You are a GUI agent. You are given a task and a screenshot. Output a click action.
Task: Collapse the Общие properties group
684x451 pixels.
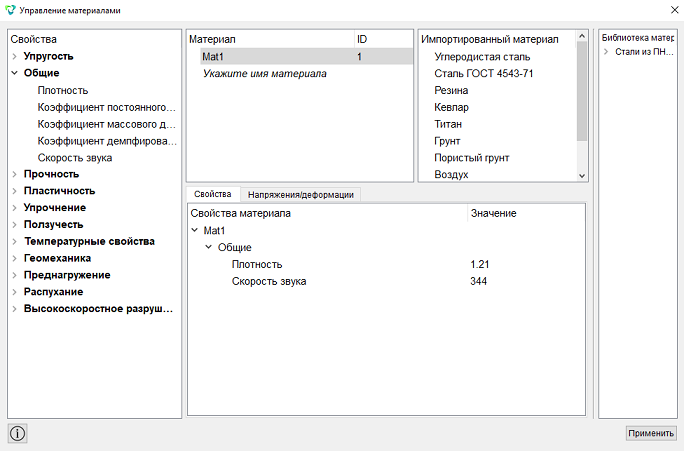14,73
